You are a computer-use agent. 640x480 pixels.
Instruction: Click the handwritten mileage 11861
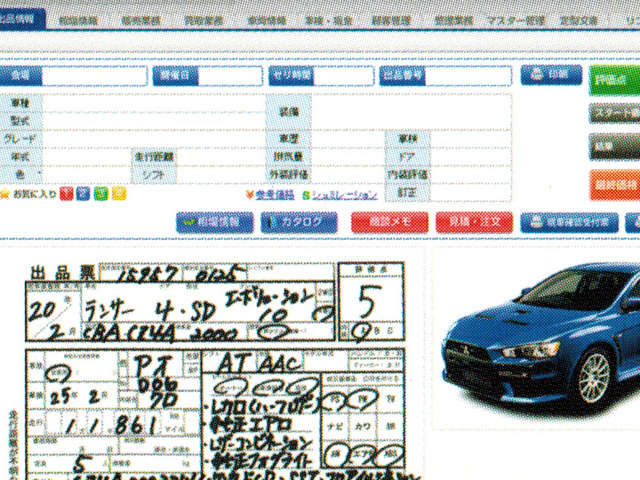(110, 425)
